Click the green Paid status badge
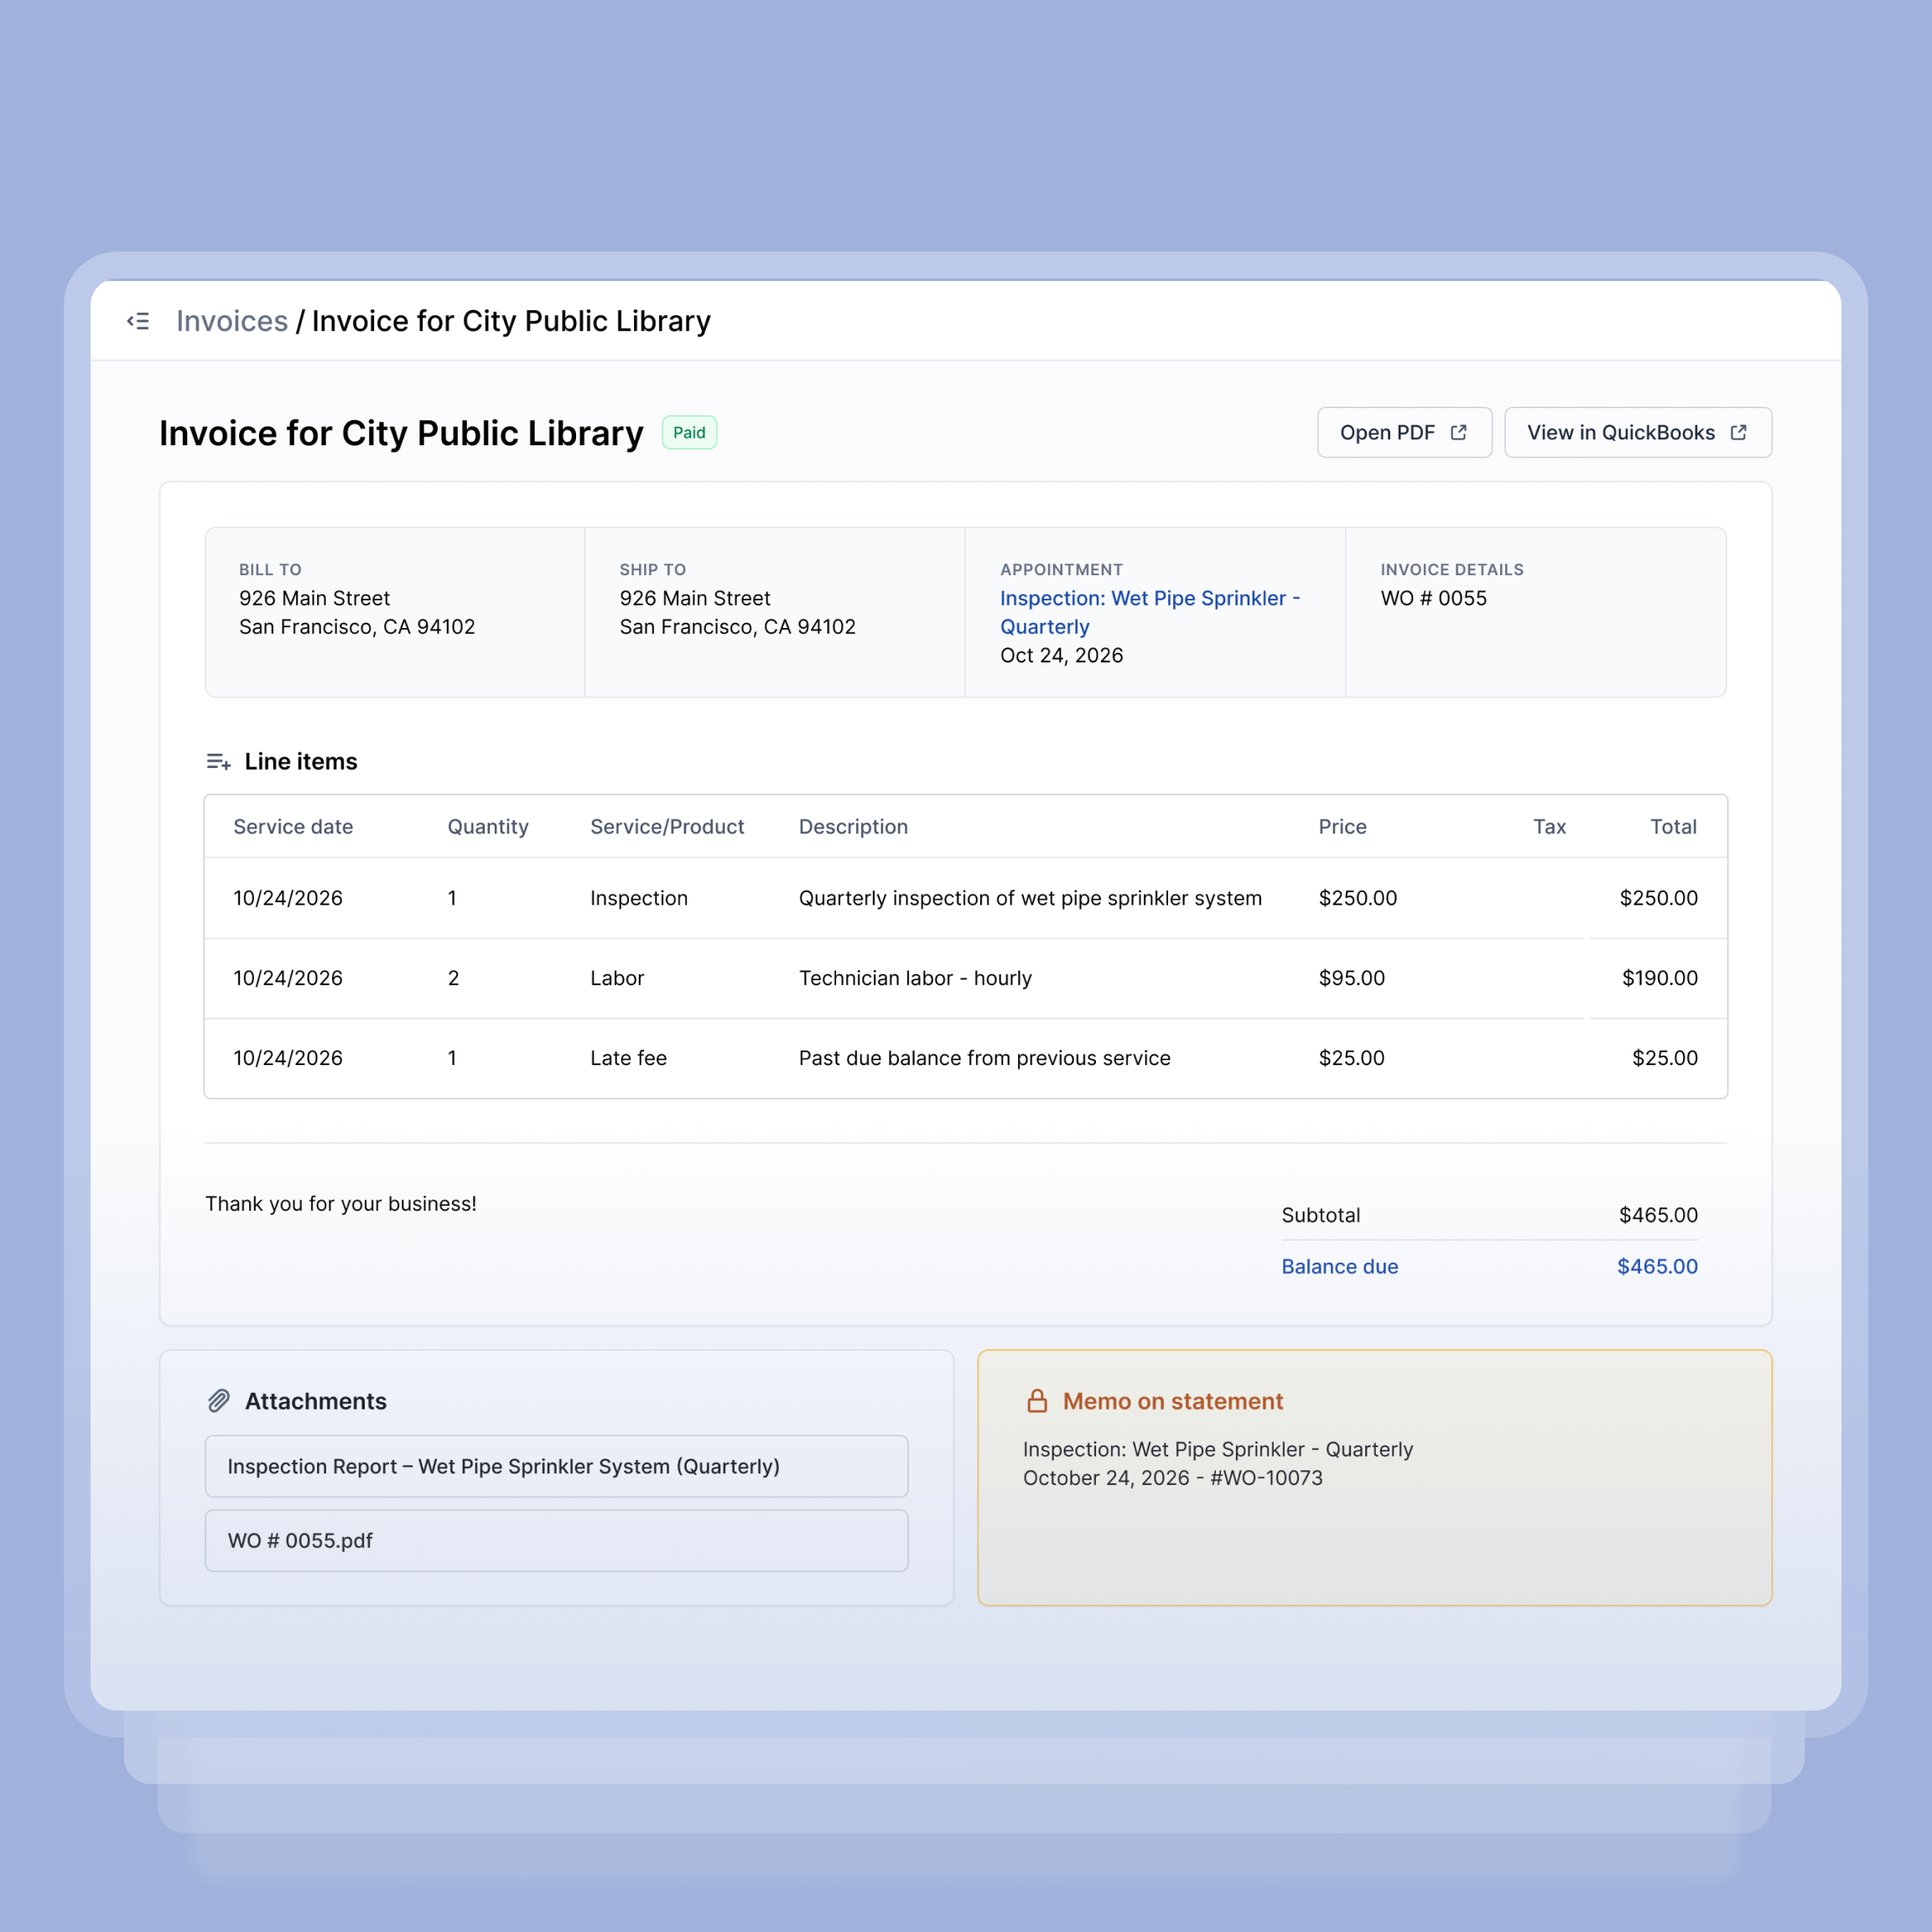 [689, 433]
